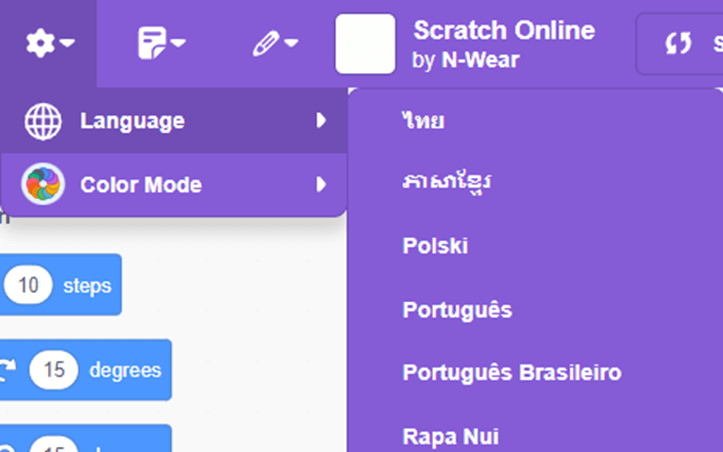The height and width of the screenshot is (452, 723).
Task: Select Português from the language list
Action: coord(457,310)
